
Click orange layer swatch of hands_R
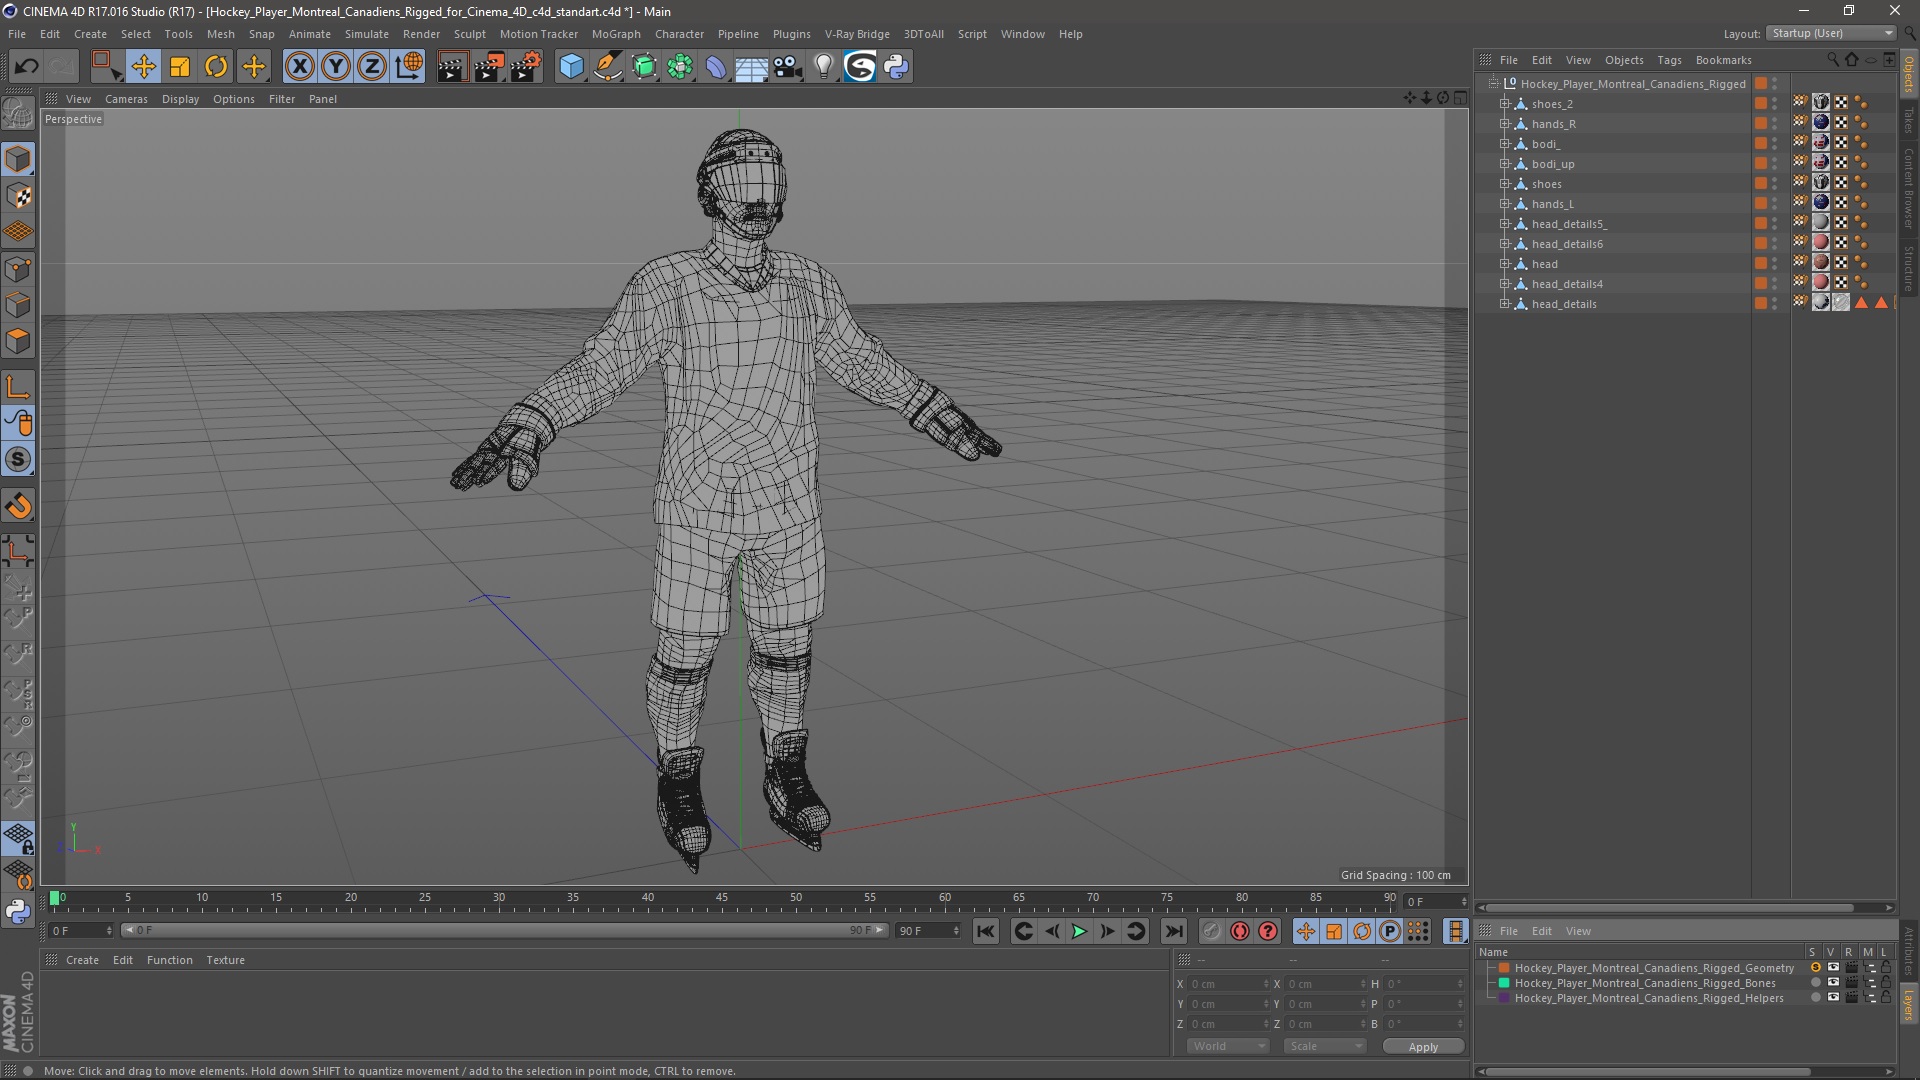pos(1760,124)
